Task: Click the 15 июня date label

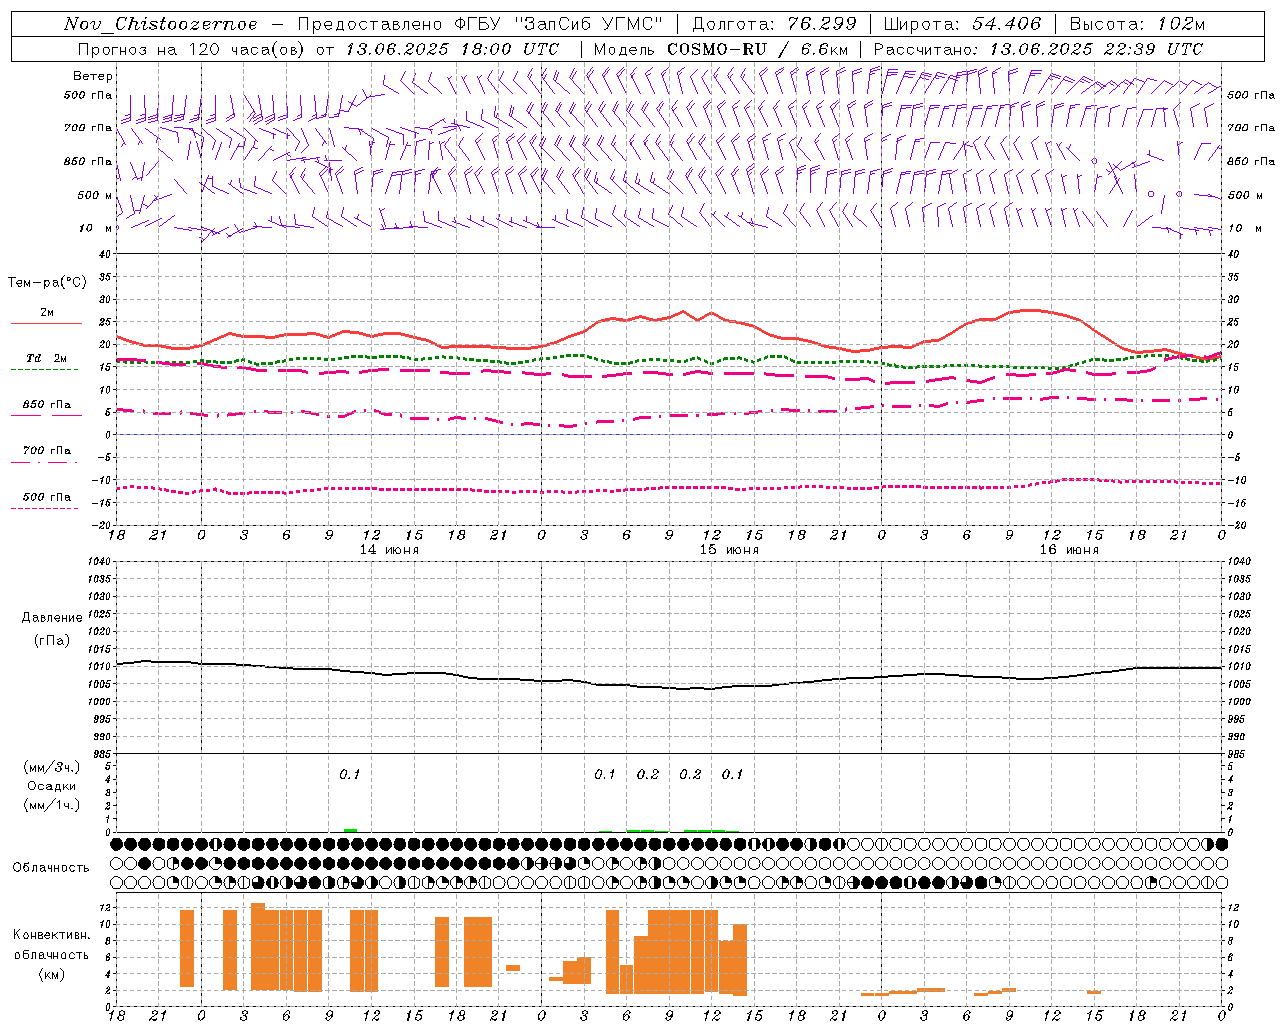Action: [x=728, y=550]
